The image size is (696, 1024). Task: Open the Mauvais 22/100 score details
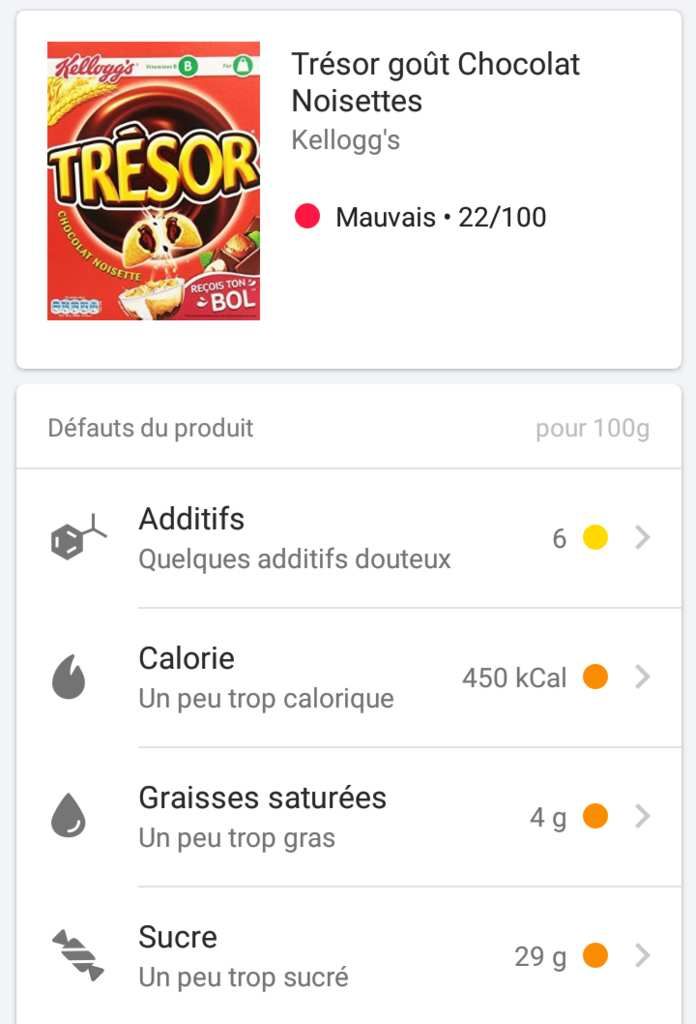[441, 217]
